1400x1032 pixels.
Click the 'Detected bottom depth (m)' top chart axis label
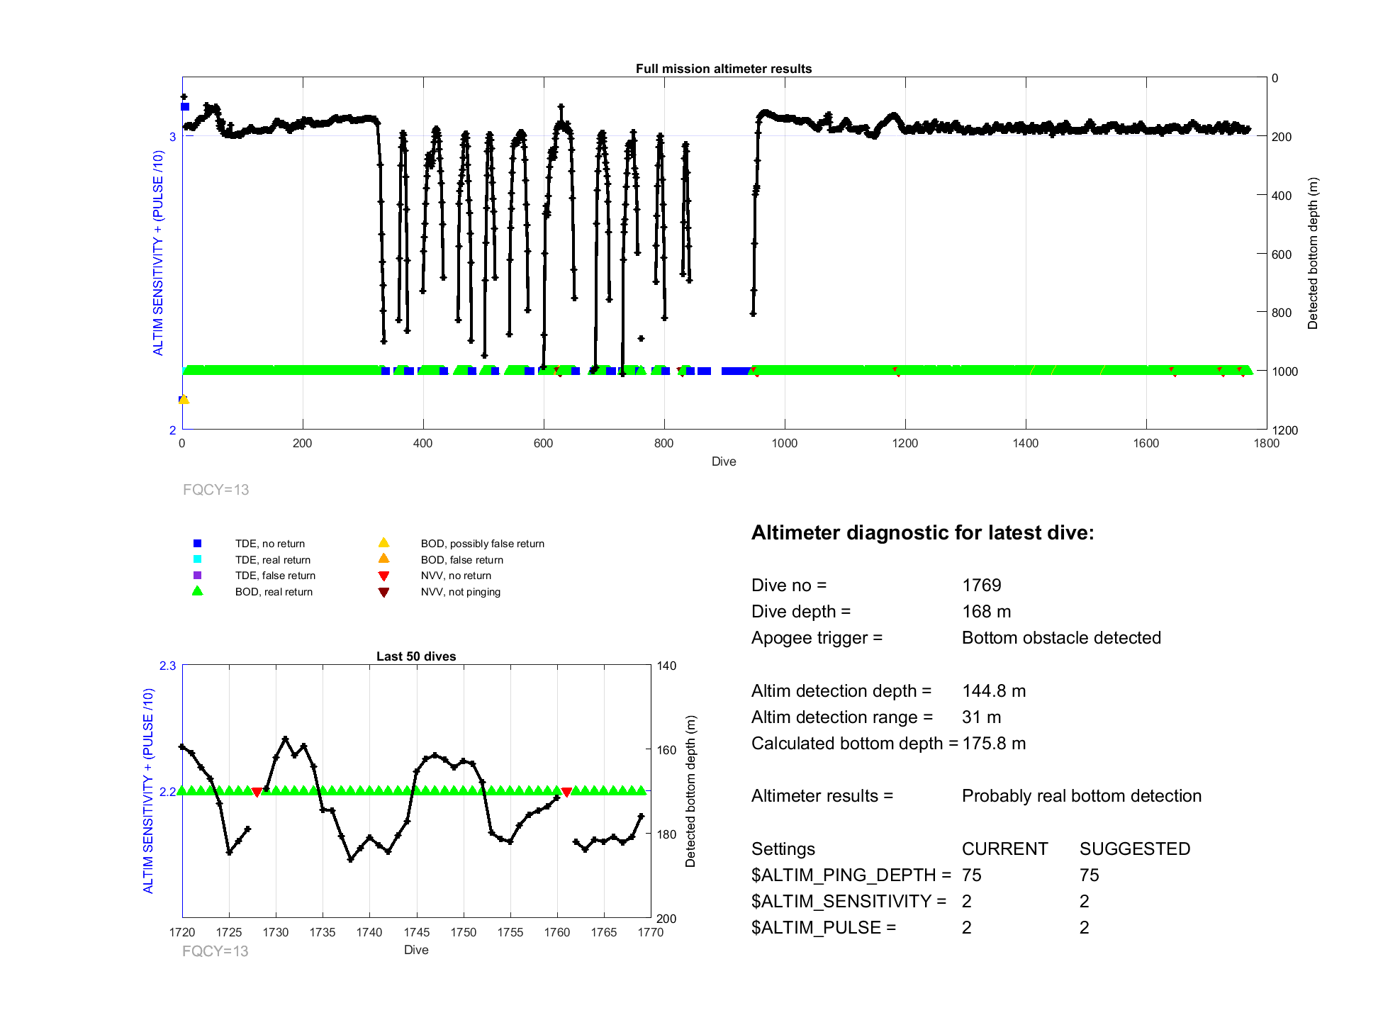click(x=1313, y=254)
